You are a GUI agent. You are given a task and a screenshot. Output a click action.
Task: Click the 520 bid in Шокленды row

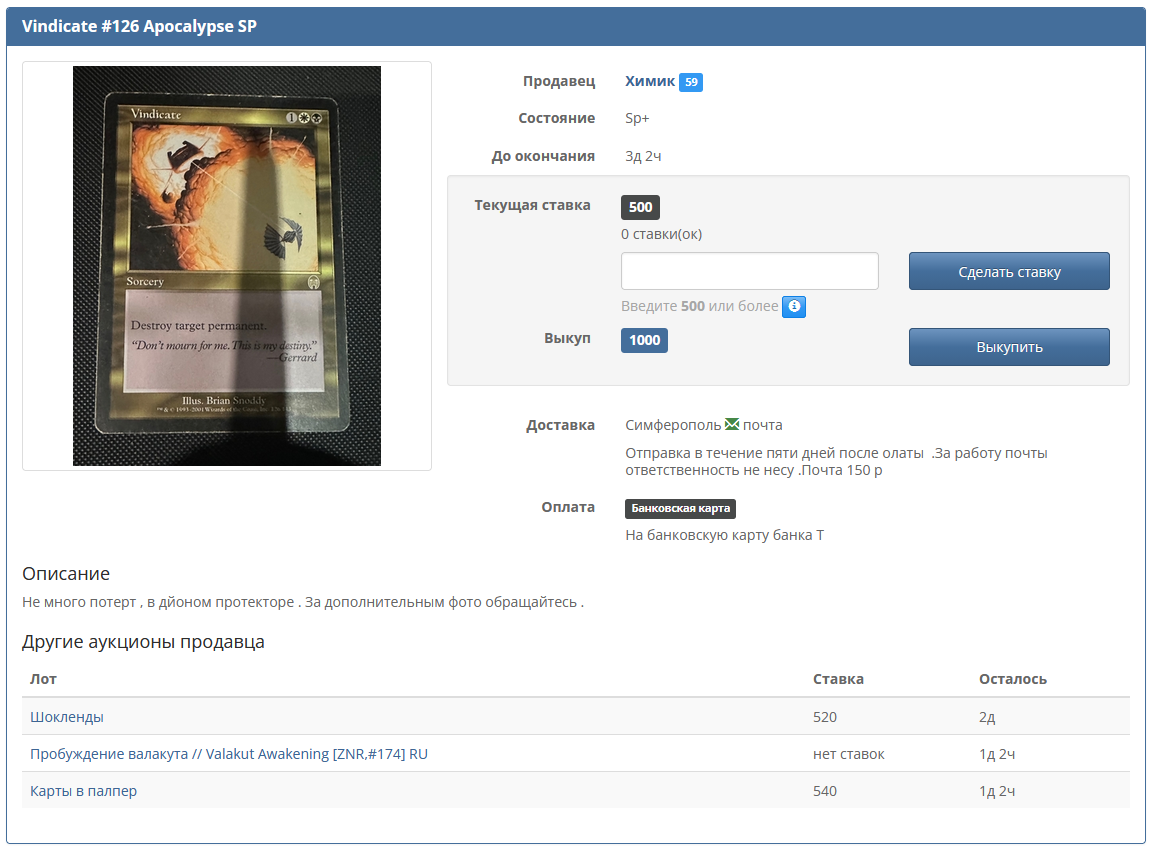[x=824, y=717]
